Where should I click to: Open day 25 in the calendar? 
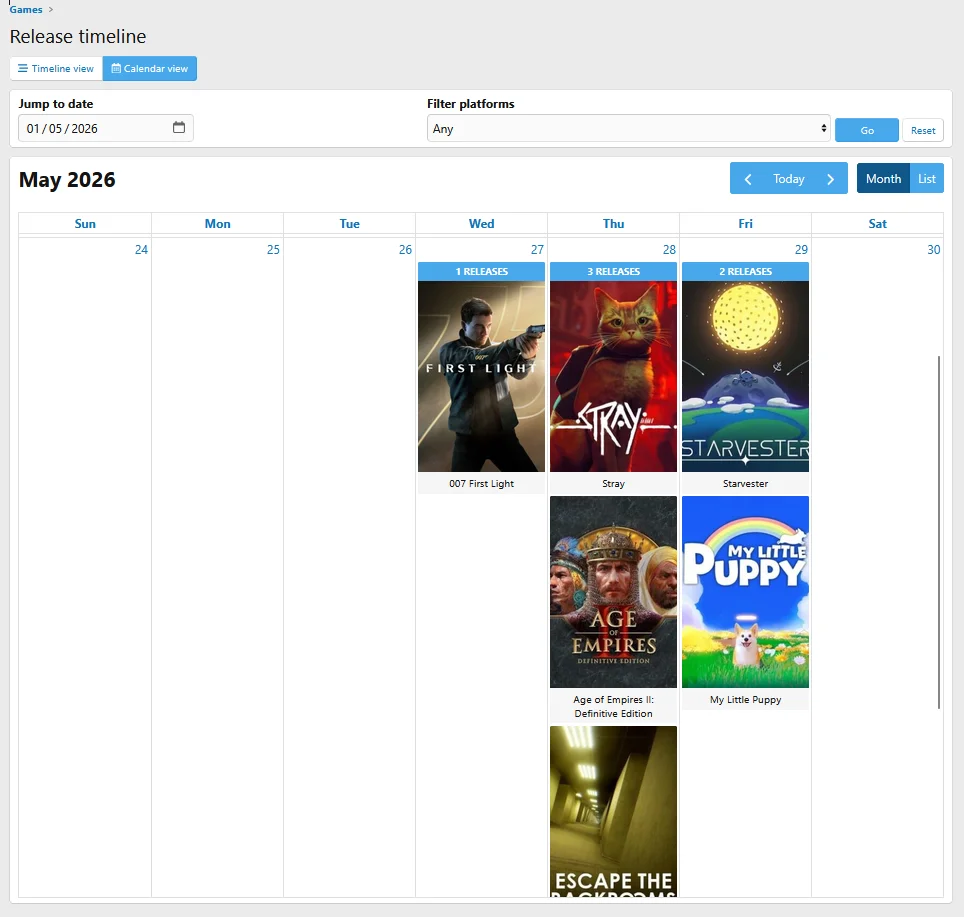(x=273, y=250)
